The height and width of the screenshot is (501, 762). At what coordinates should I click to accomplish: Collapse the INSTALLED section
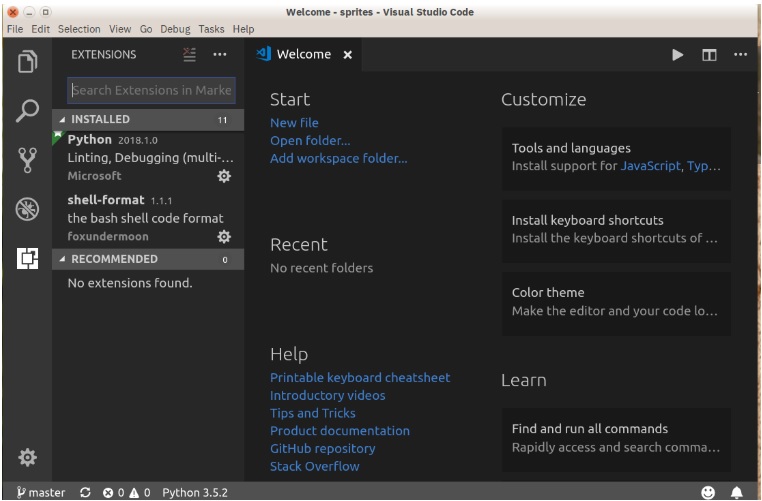148,120
